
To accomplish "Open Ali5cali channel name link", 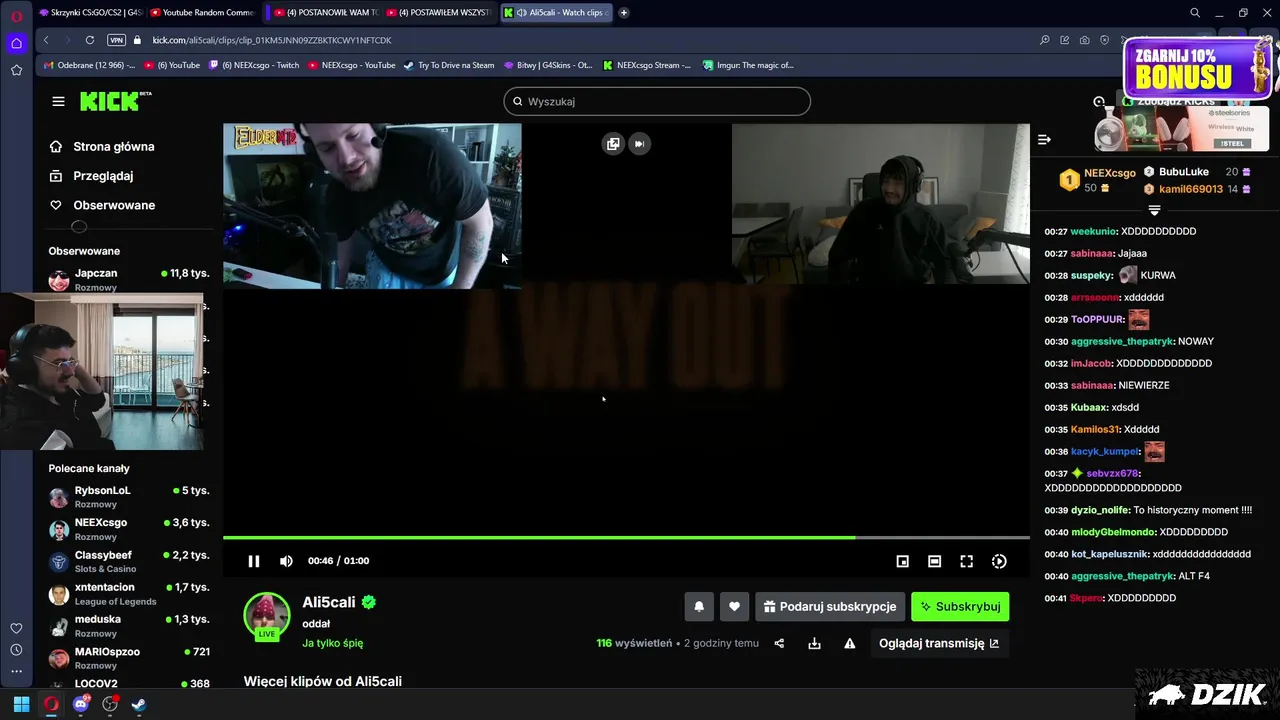I will coord(329,602).
